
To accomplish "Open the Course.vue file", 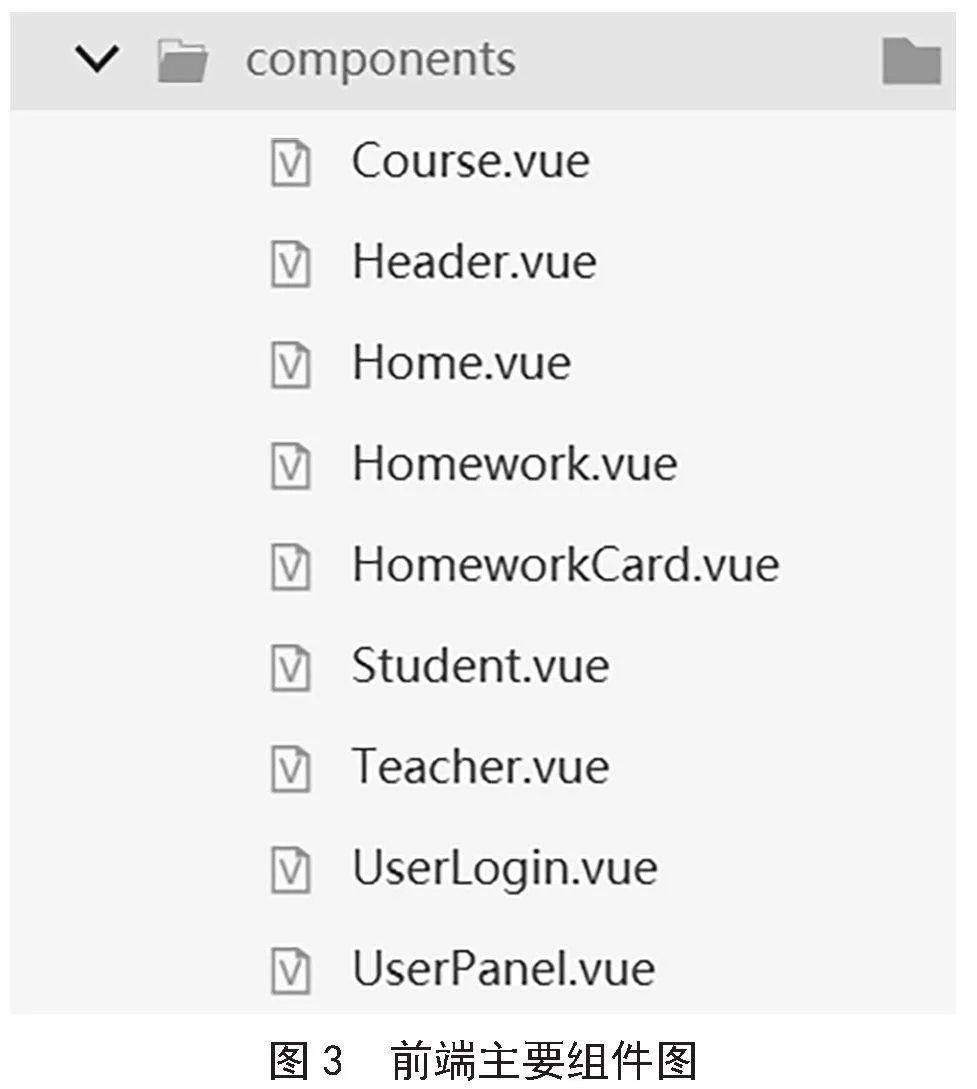I will (x=471, y=161).
